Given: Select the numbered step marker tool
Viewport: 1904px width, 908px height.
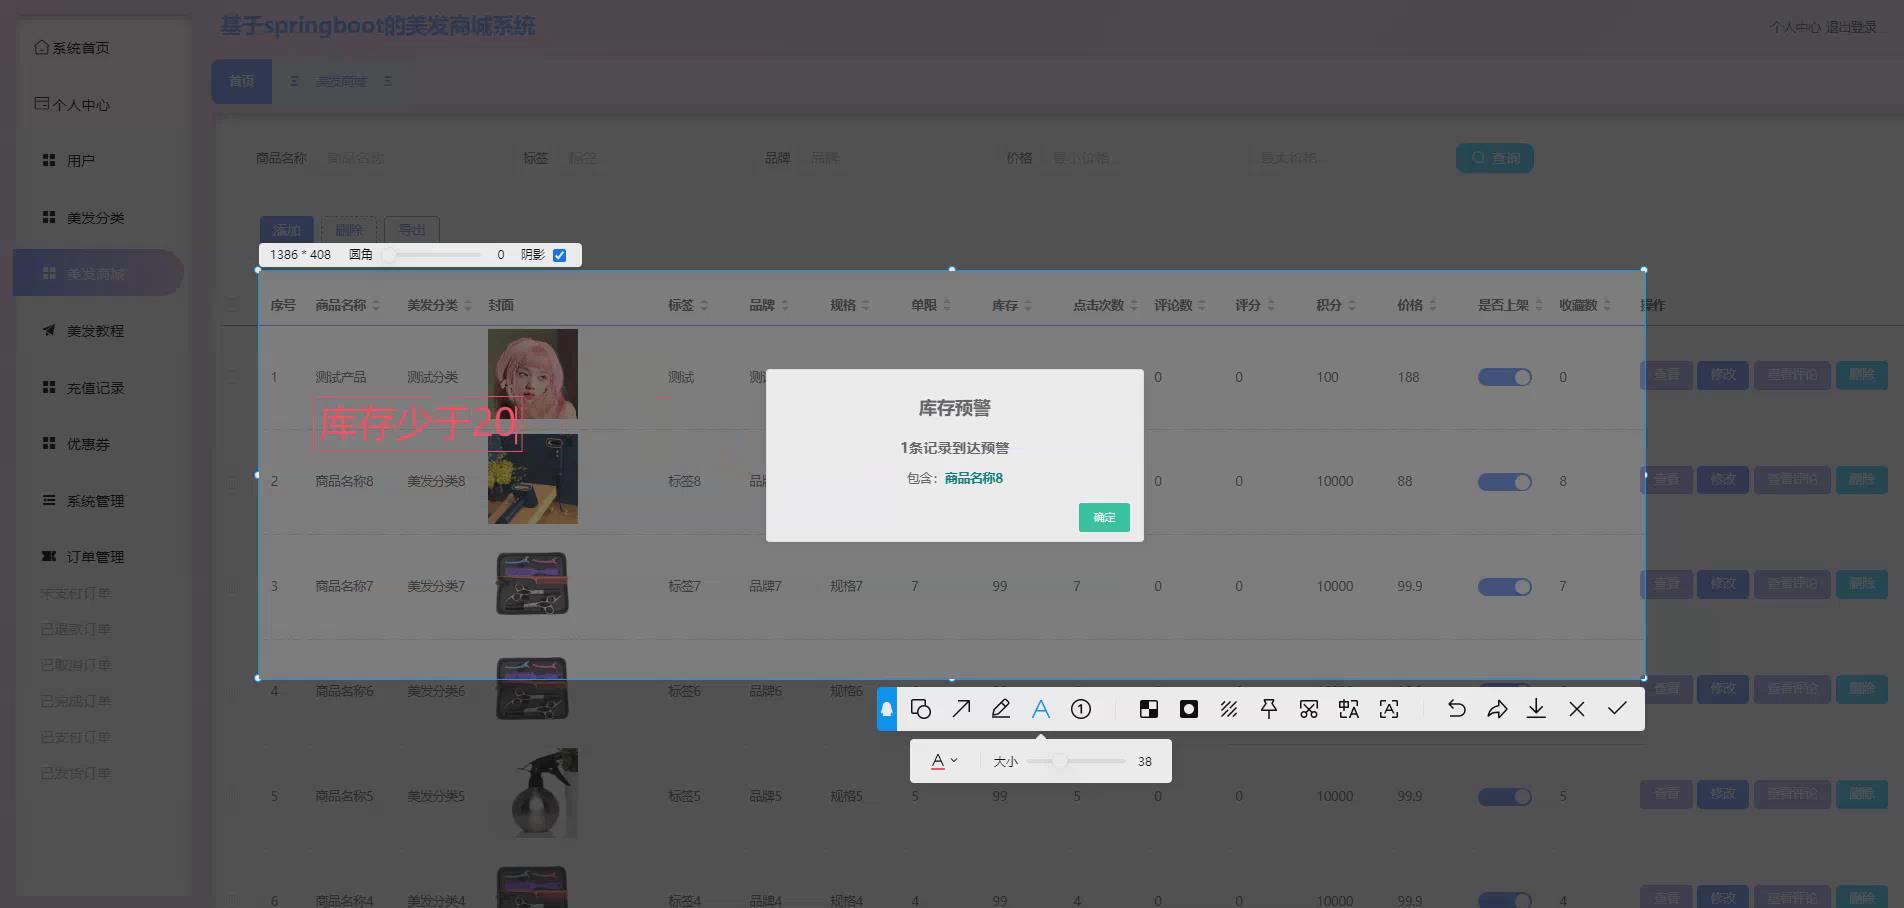Looking at the screenshot, I should click(1081, 709).
